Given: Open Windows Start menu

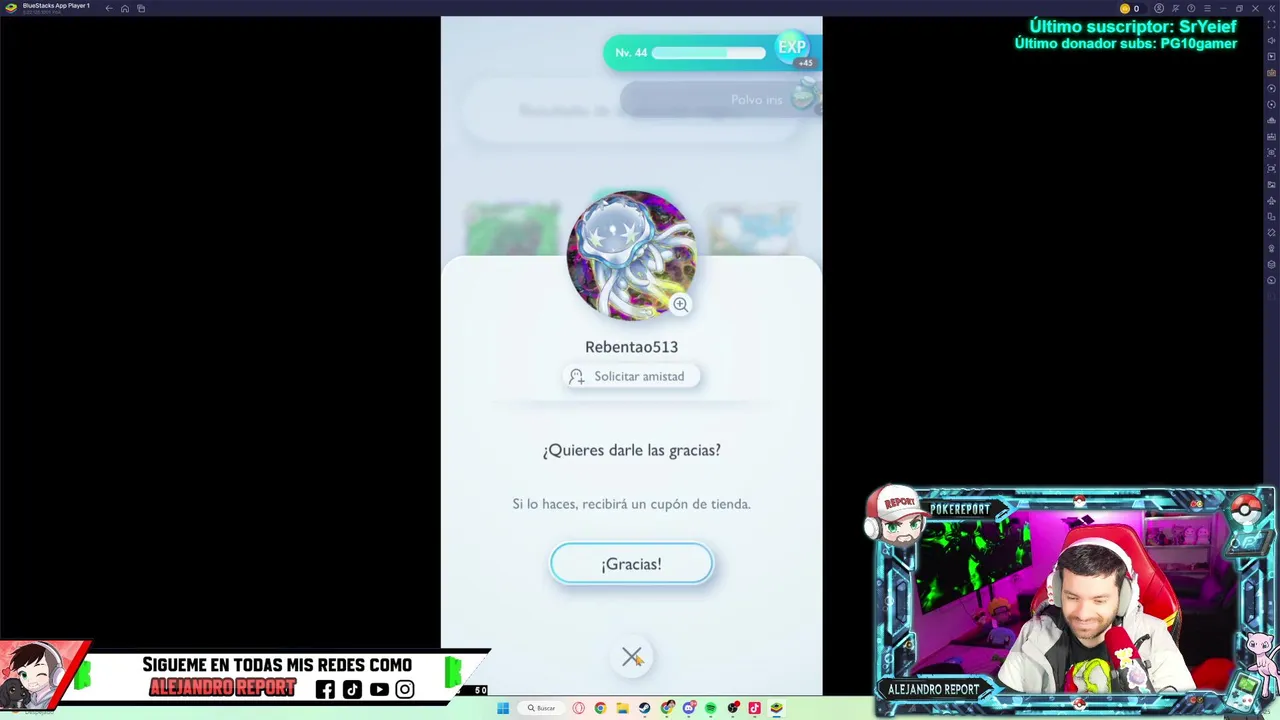Looking at the screenshot, I should pyautogui.click(x=503, y=708).
